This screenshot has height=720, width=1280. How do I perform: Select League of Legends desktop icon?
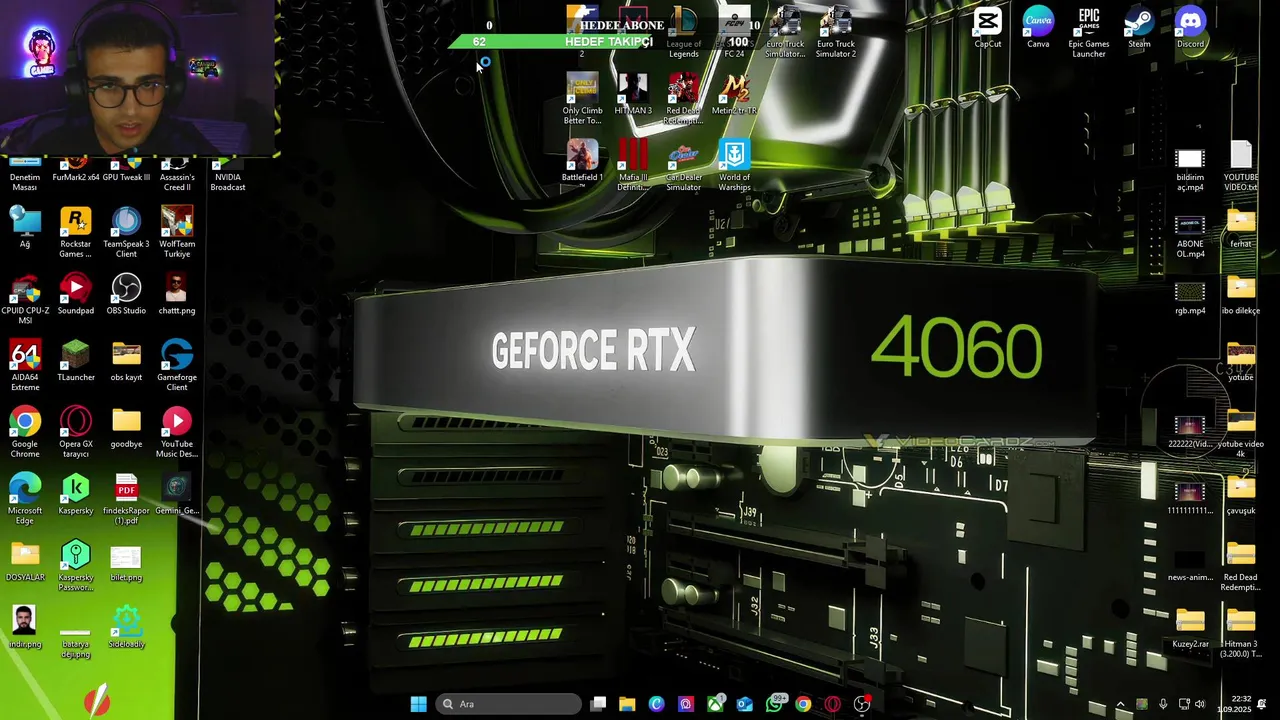point(684,32)
